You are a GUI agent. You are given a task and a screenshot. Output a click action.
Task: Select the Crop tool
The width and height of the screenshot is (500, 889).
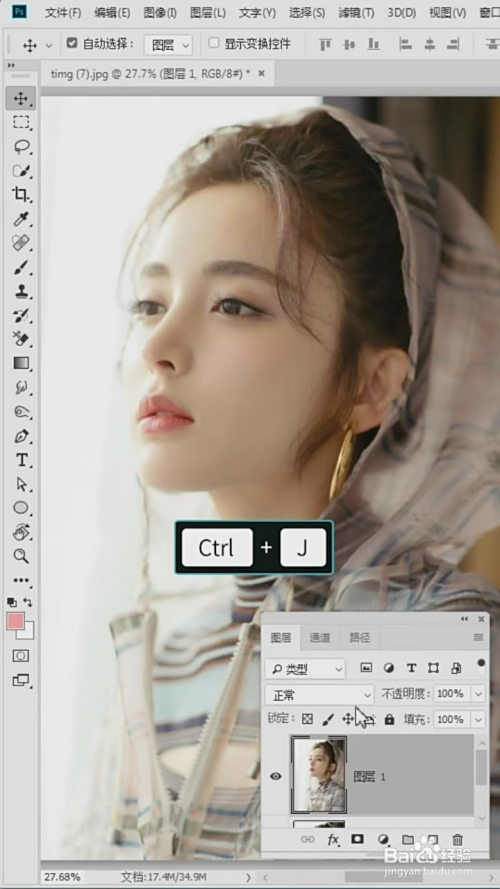click(21, 194)
